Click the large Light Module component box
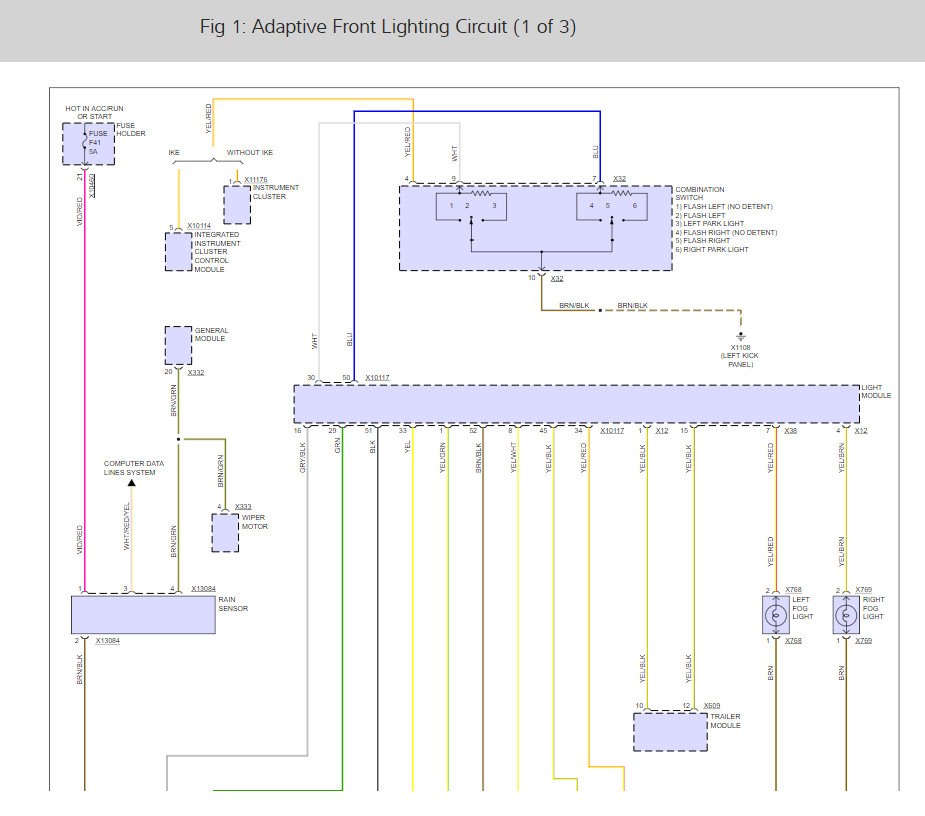 tap(576, 404)
